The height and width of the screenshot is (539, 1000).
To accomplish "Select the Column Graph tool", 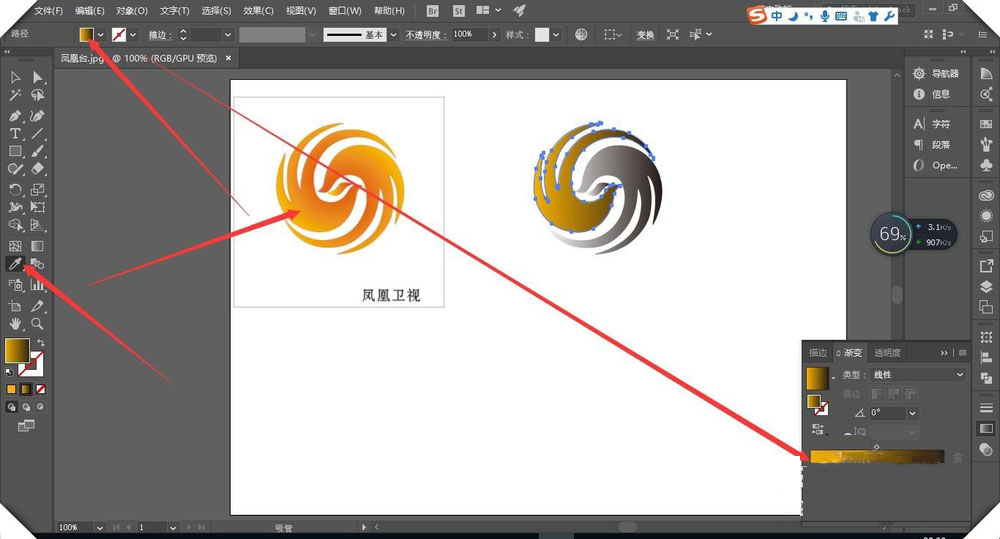I will 38,285.
